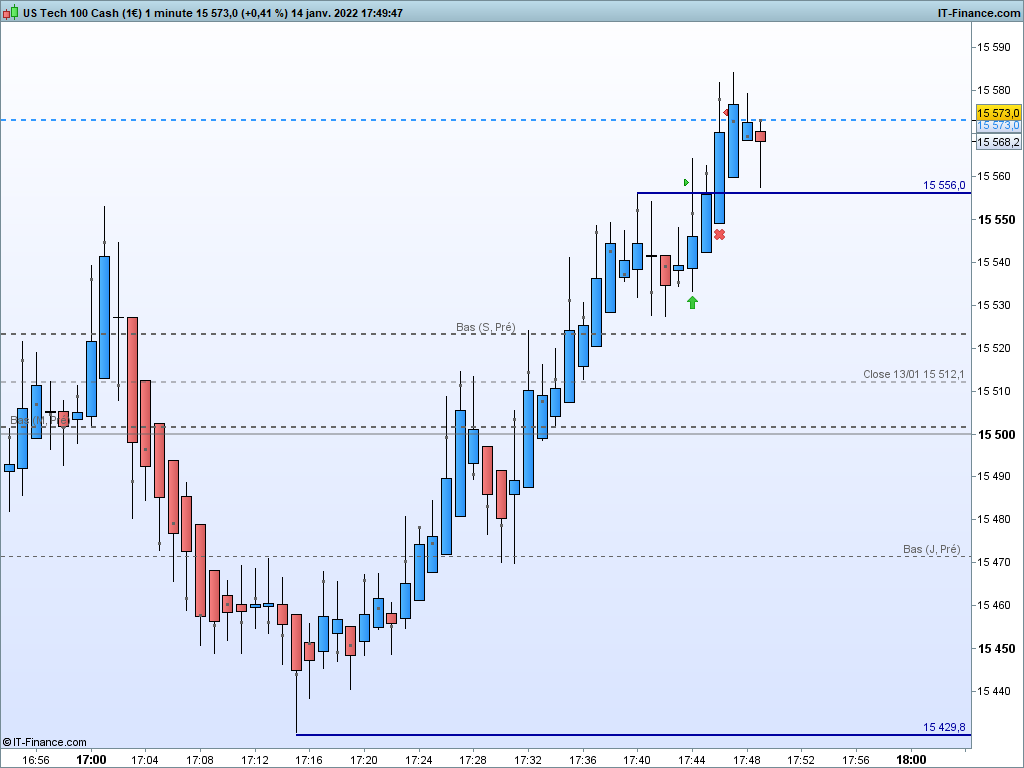Image resolution: width=1024 pixels, height=768 pixels.
Task: Click the 17:44 time axis label
Action: tap(692, 760)
